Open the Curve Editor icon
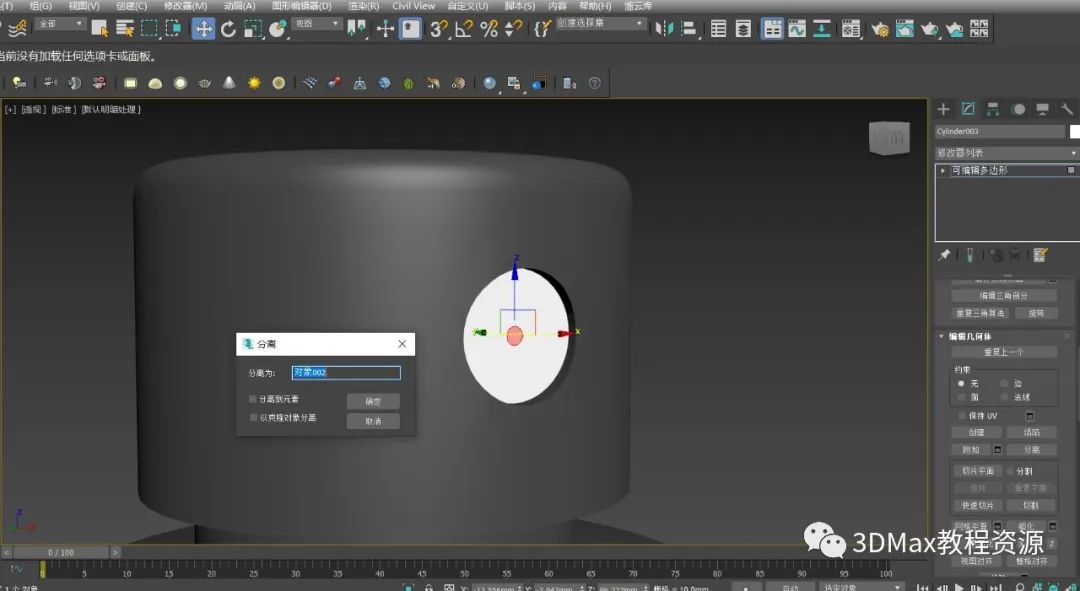1080x591 pixels. (x=797, y=29)
